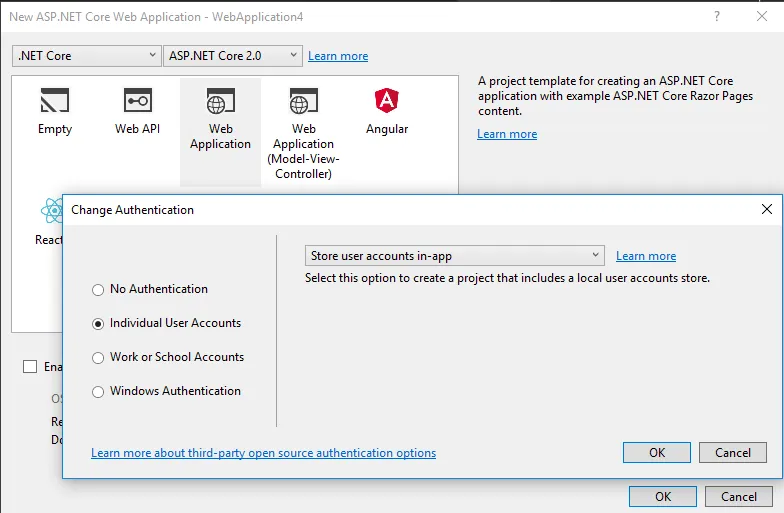Click the help question mark in title bar
Screen dimensions: 784x513
click(x=717, y=16)
